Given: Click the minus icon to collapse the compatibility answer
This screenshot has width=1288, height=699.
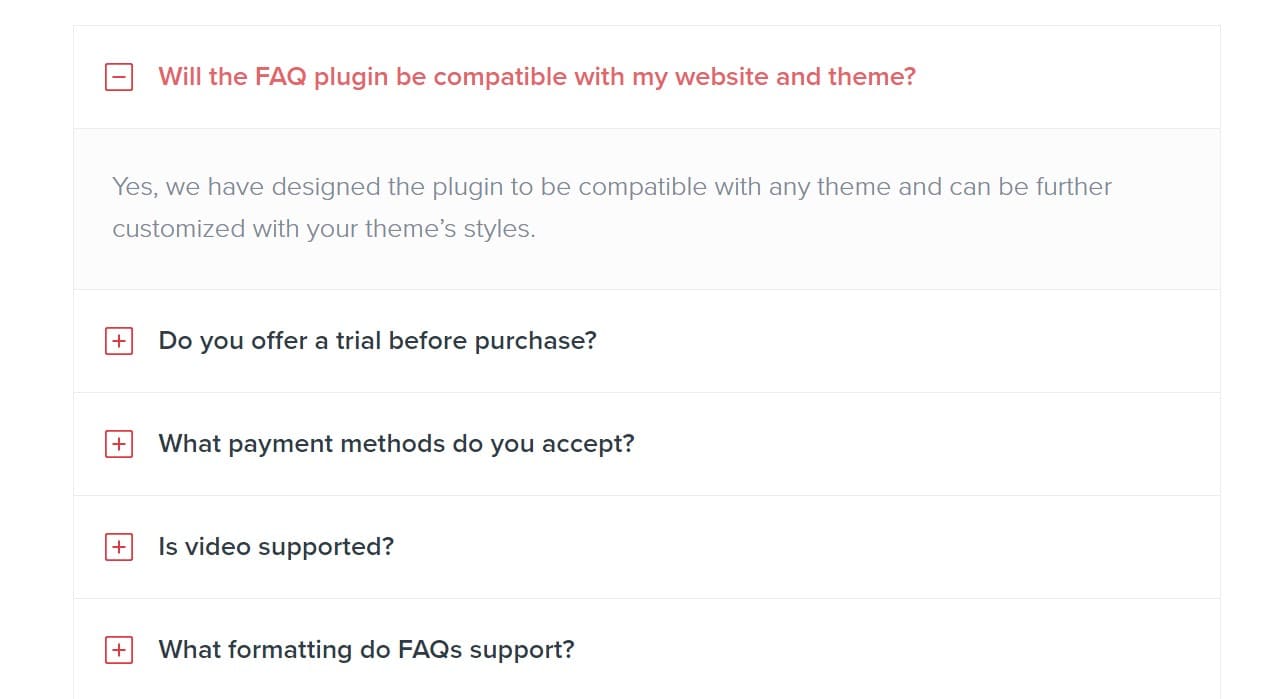Looking at the screenshot, I should (119, 76).
